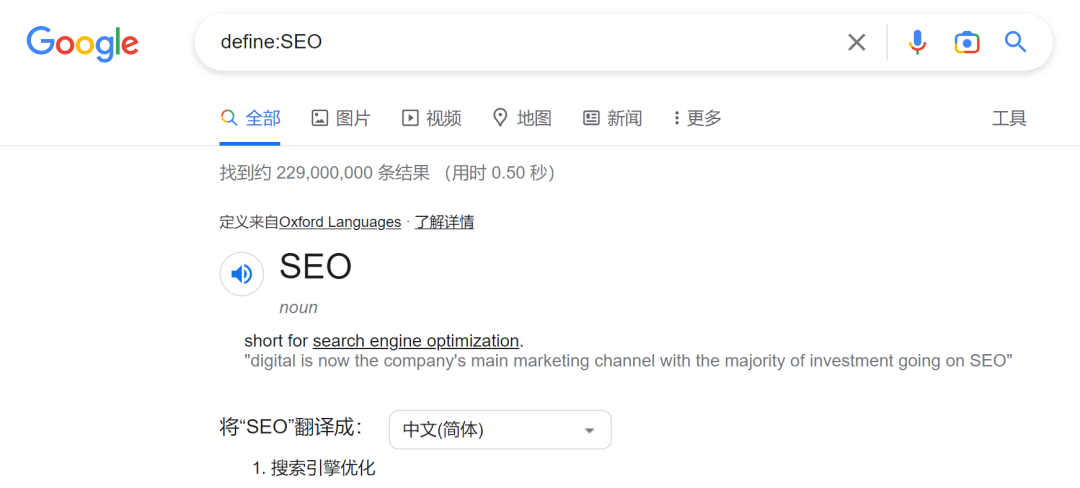Image resolution: width=1080 pixels, height=488 pixels.
Task: Open the 工具 (Tools) options
Action: 1009,118
